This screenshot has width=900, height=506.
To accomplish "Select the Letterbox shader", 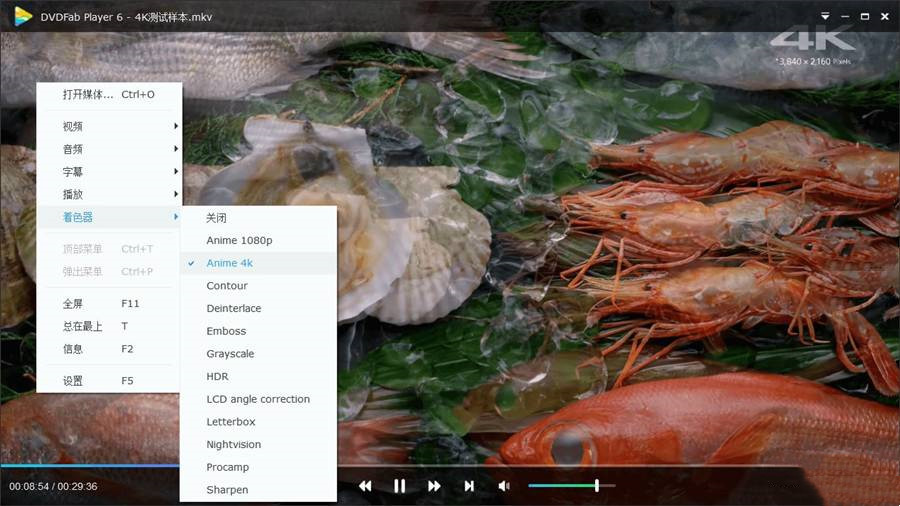I will 258,422.
